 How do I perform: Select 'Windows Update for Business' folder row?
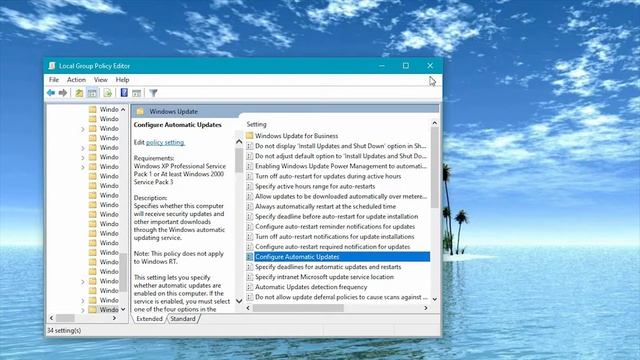pos(297,136)
